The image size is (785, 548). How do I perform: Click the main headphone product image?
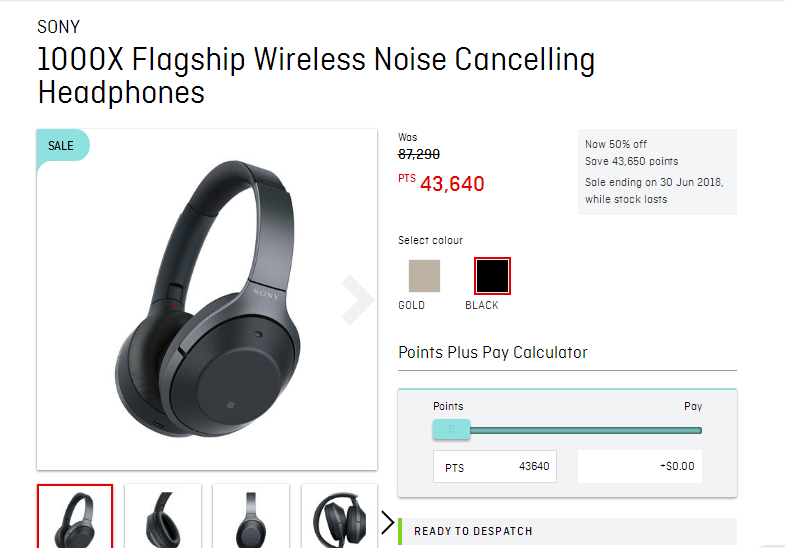207,299
